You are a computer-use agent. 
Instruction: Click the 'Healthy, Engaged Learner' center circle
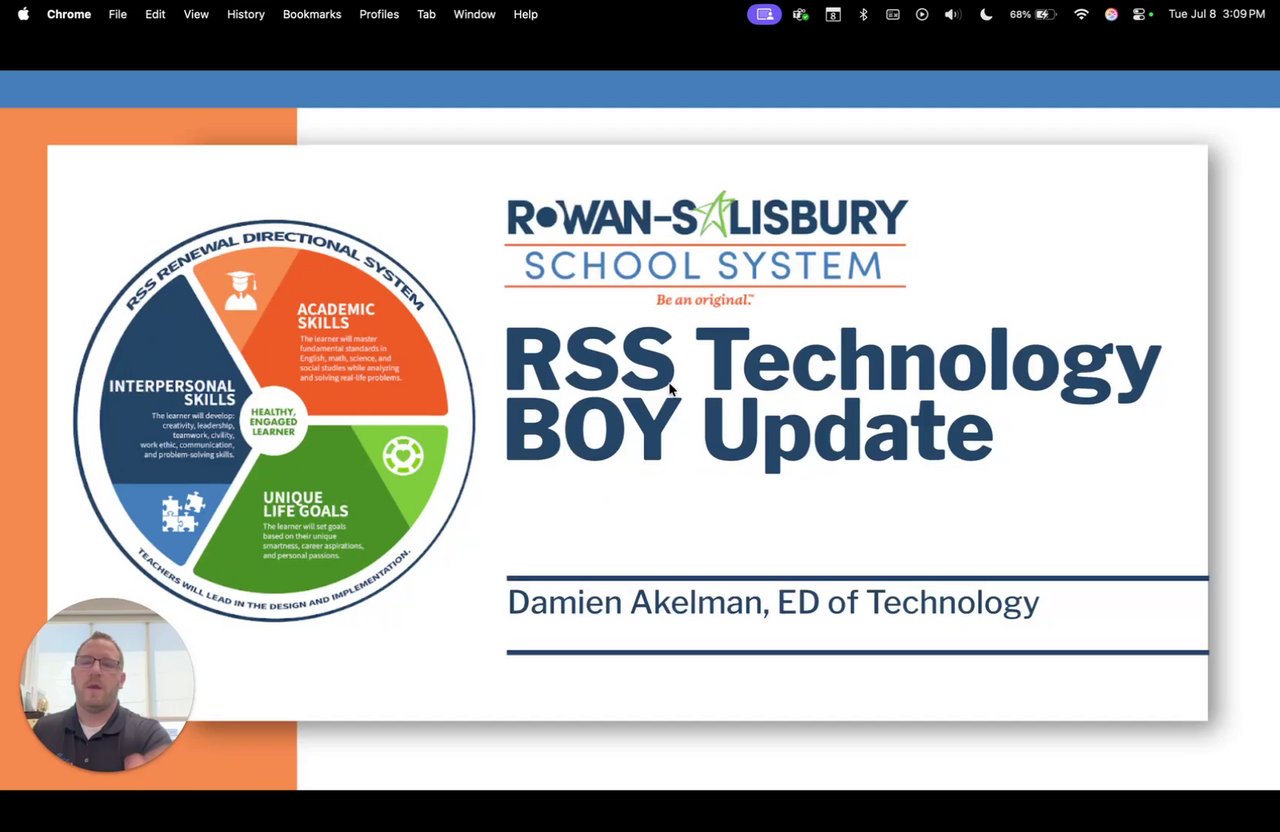(x=273, y=420)
